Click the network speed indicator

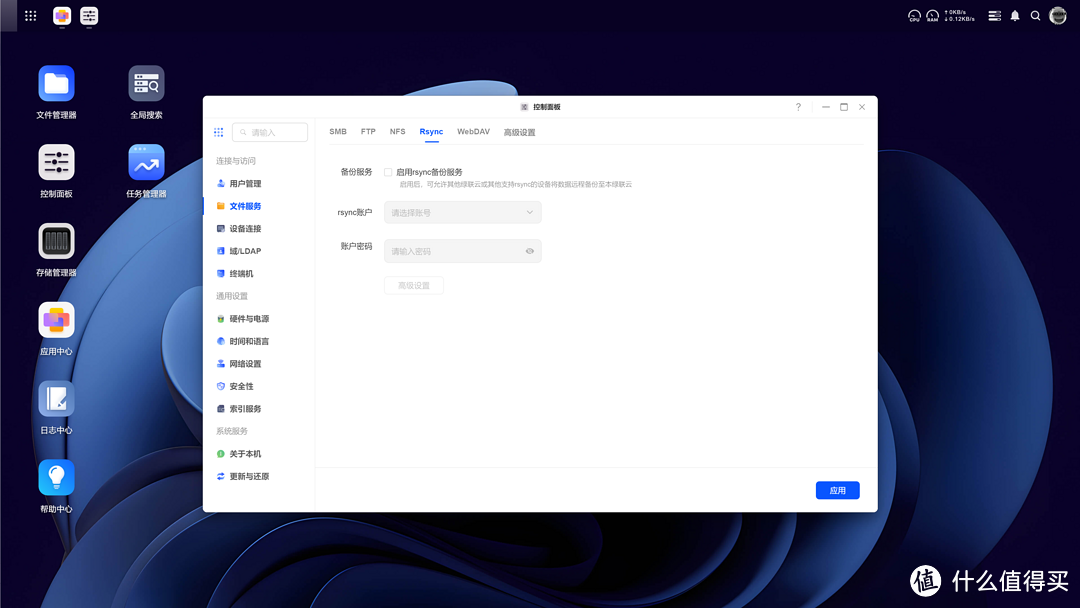point(959,16)
